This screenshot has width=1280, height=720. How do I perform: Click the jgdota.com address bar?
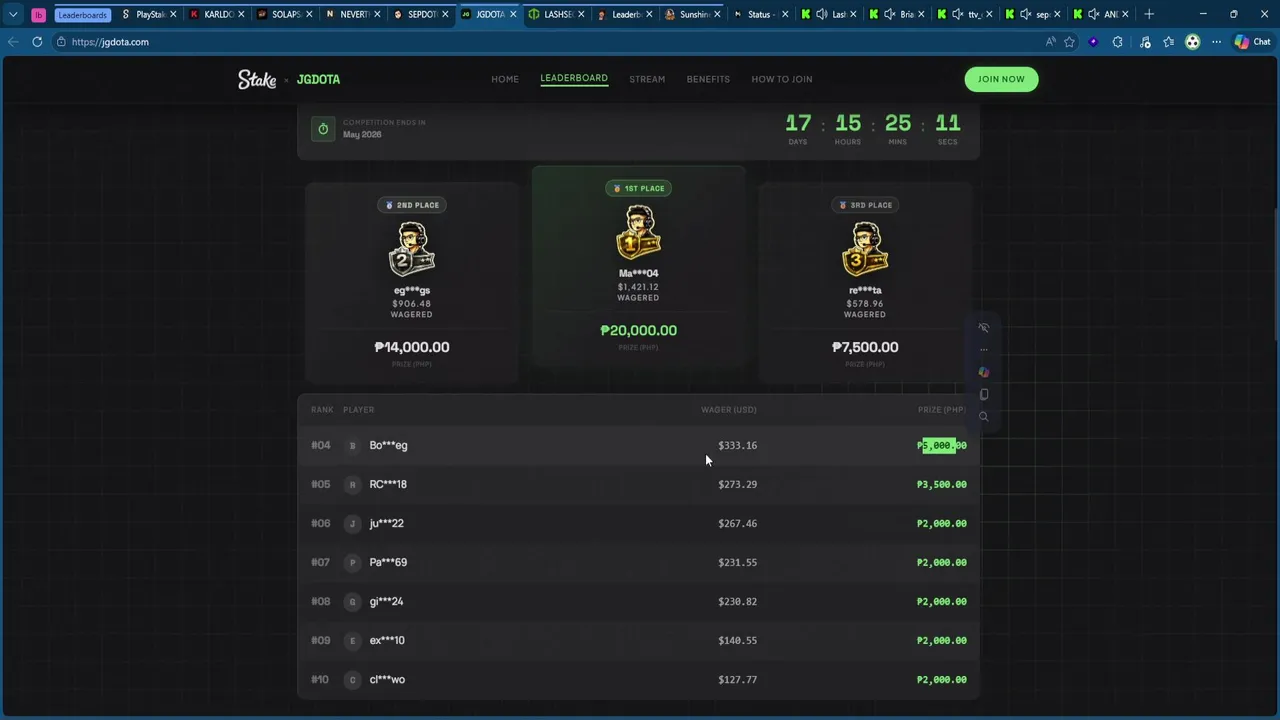[540, 42]
